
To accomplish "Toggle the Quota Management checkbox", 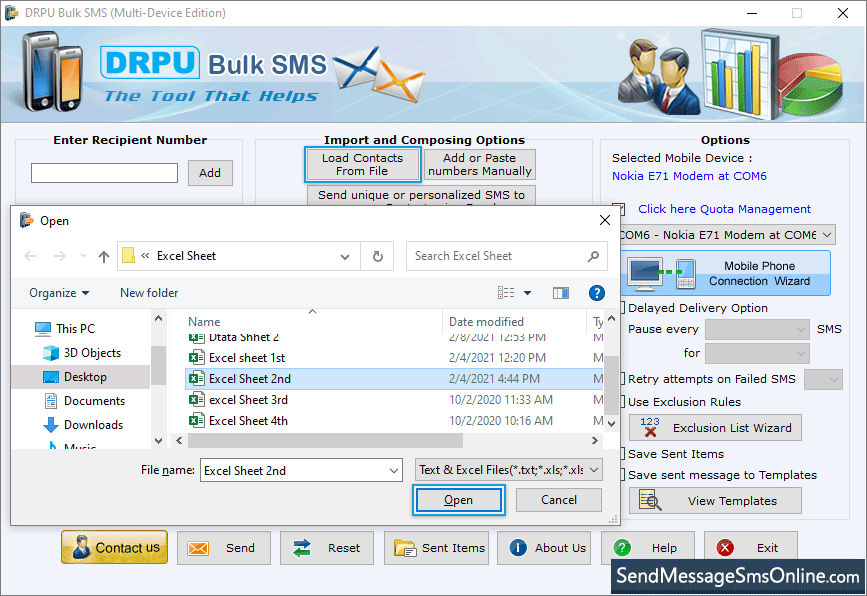I will 621,209.
